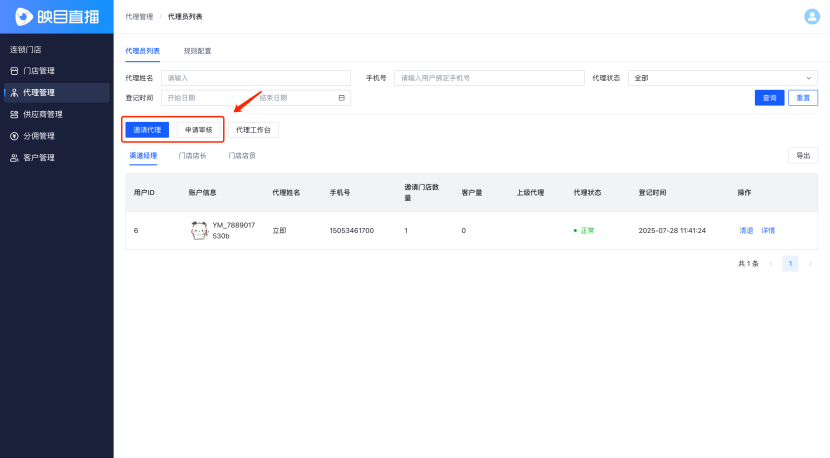Click the 登记时间 column header

point(652,193)
